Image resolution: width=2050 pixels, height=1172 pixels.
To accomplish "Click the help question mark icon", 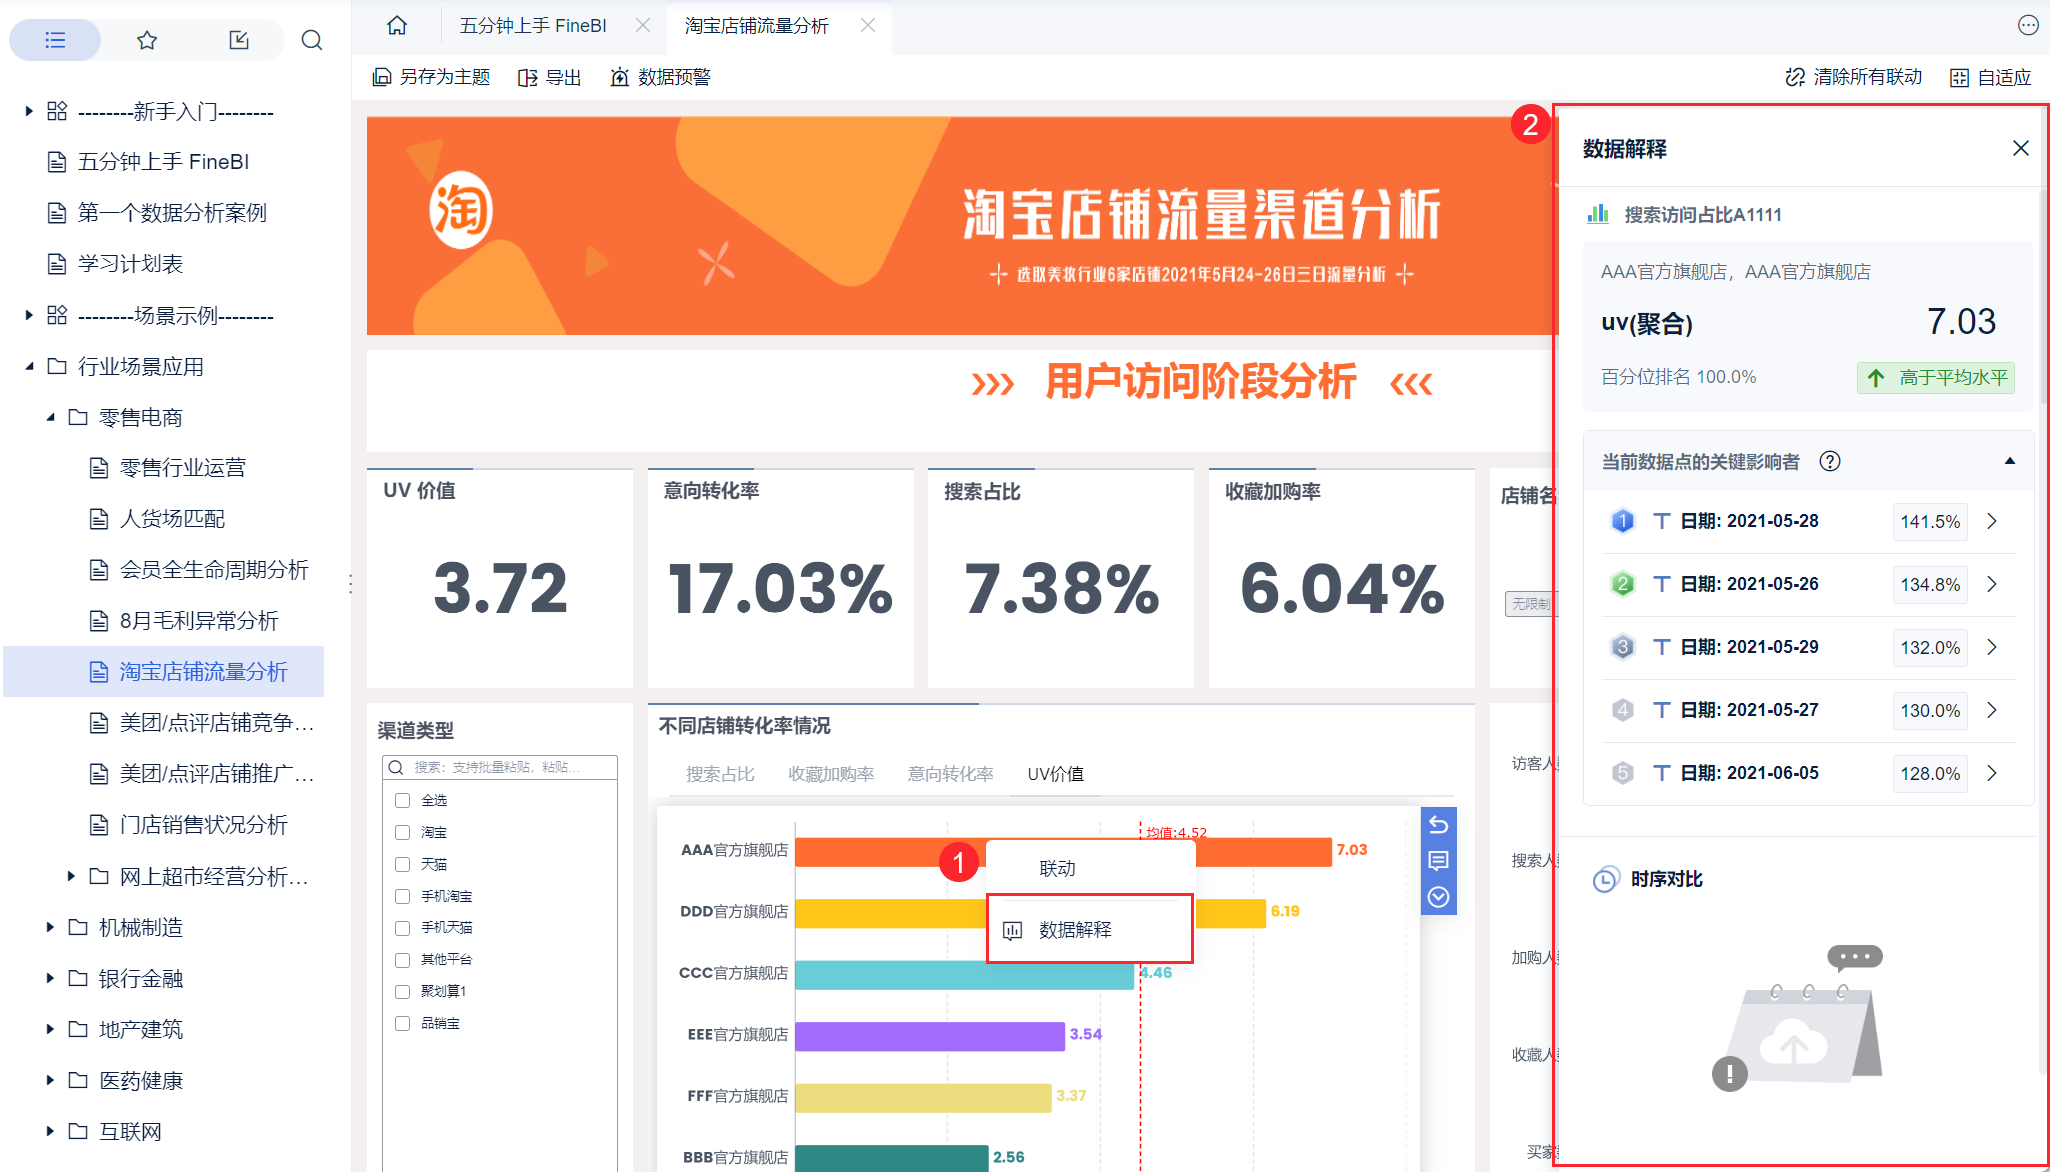I will point(1829,461).
